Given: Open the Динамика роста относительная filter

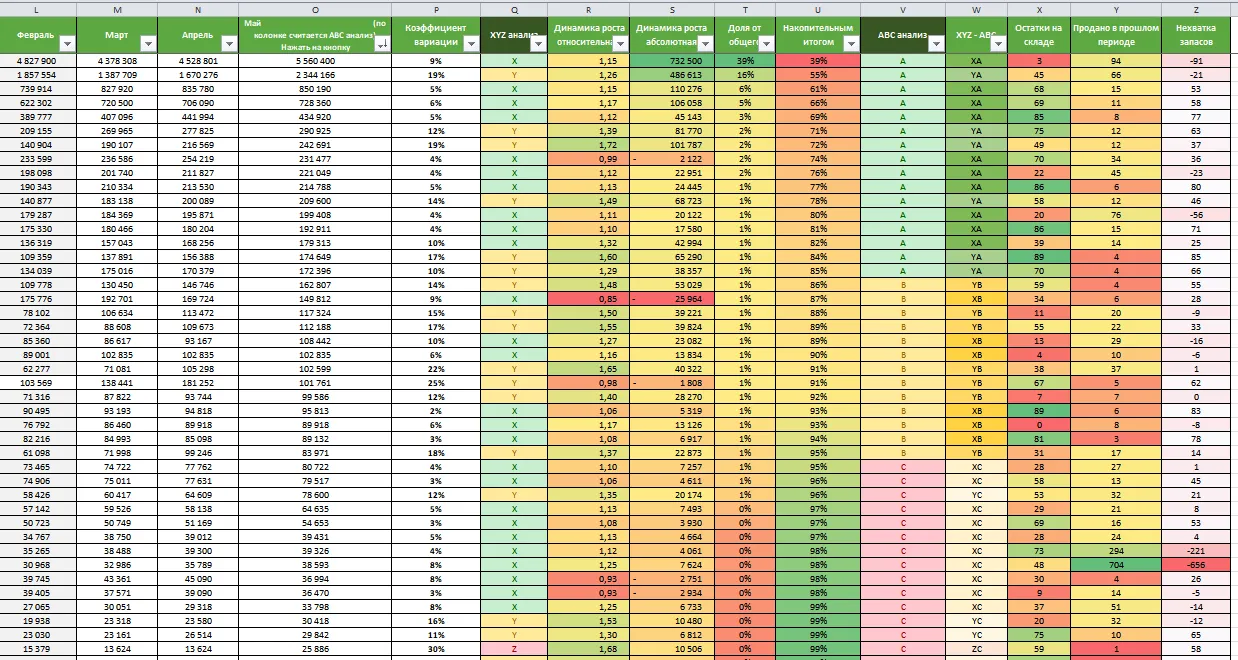Looking at the screenshot, I should click(620, 43).
